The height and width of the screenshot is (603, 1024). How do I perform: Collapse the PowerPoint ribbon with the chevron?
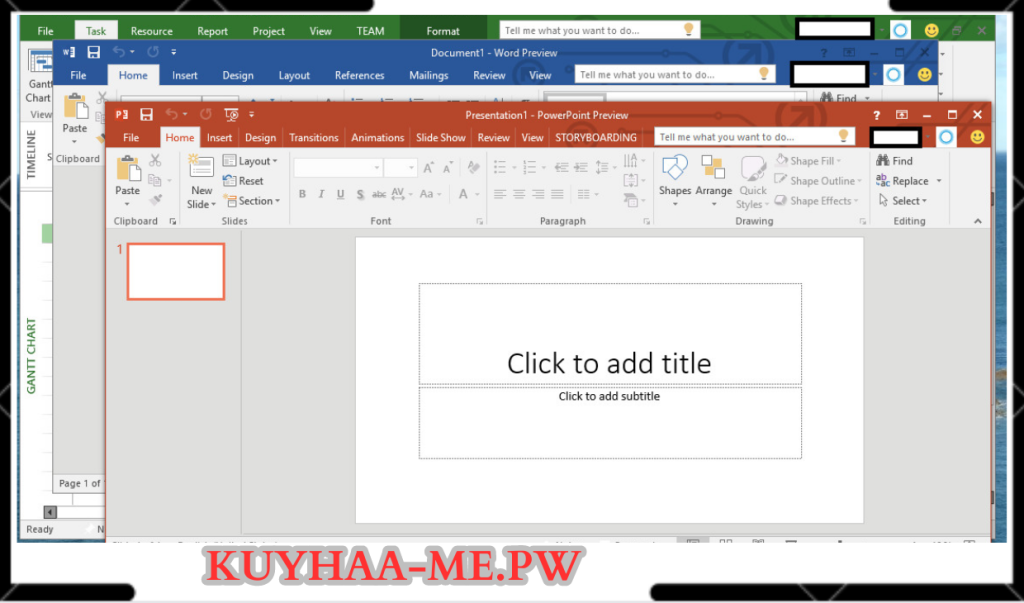[x=978, y=221]
